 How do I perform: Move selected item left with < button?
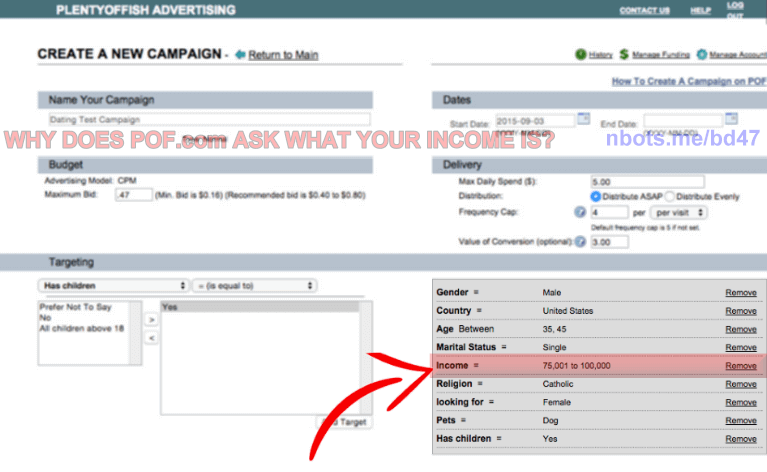(x=152, y=338)
